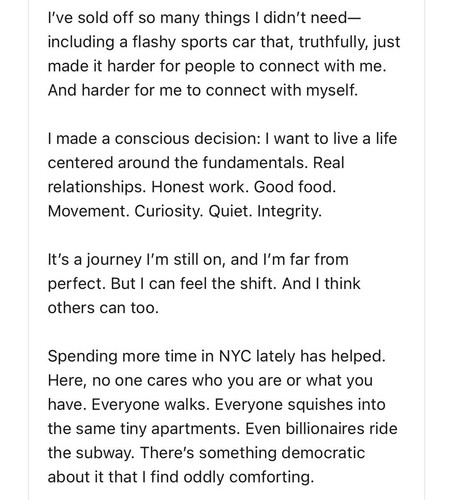Click the phrase "Good food"

pyautogui.click(x=295, y=187)
